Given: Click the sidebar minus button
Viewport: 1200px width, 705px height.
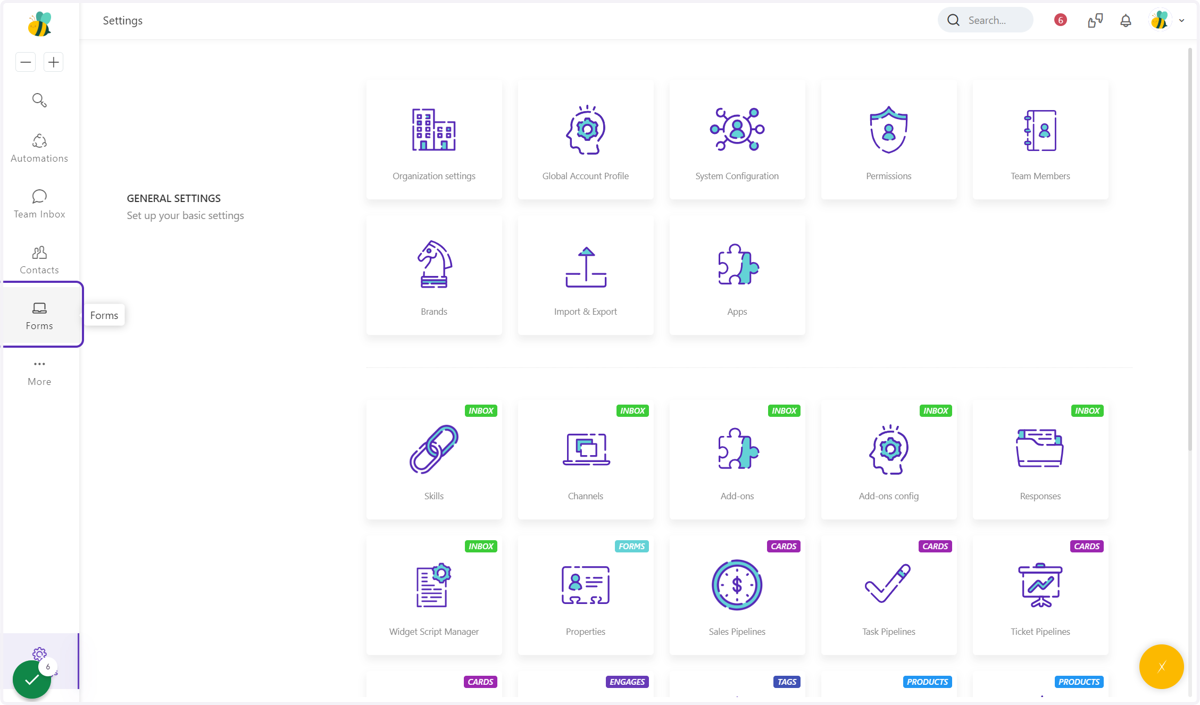Looking at the screenshot, I should tap(26, 62).
